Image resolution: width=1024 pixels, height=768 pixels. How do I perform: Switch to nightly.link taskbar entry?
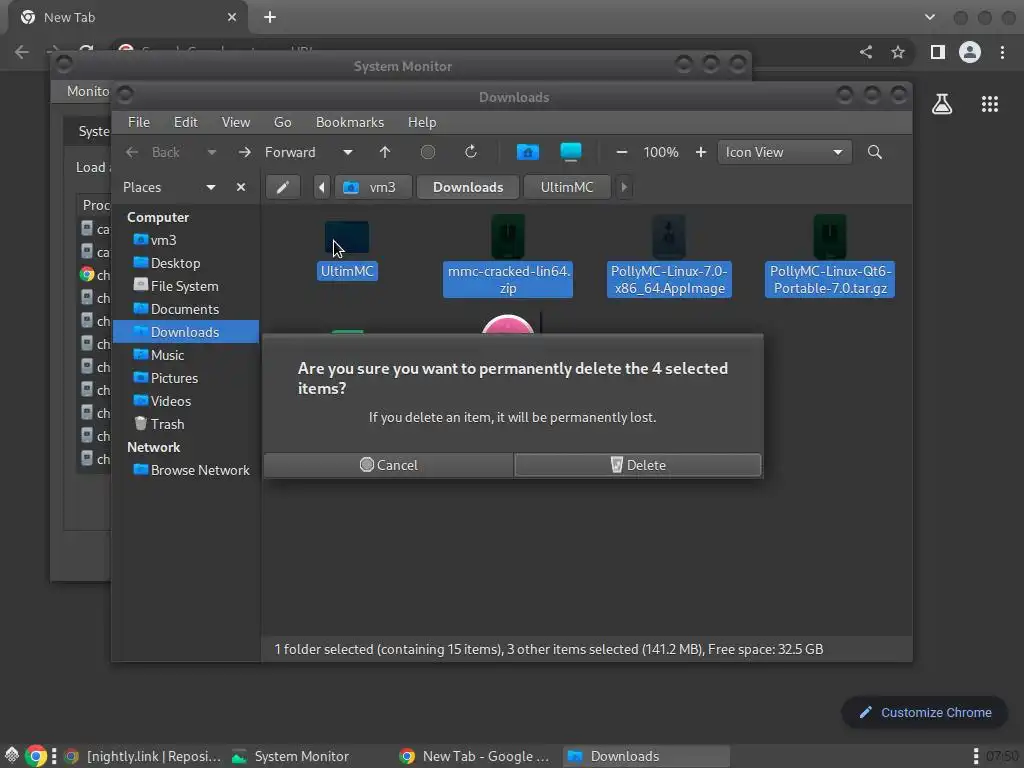click(x=144, y=756)
